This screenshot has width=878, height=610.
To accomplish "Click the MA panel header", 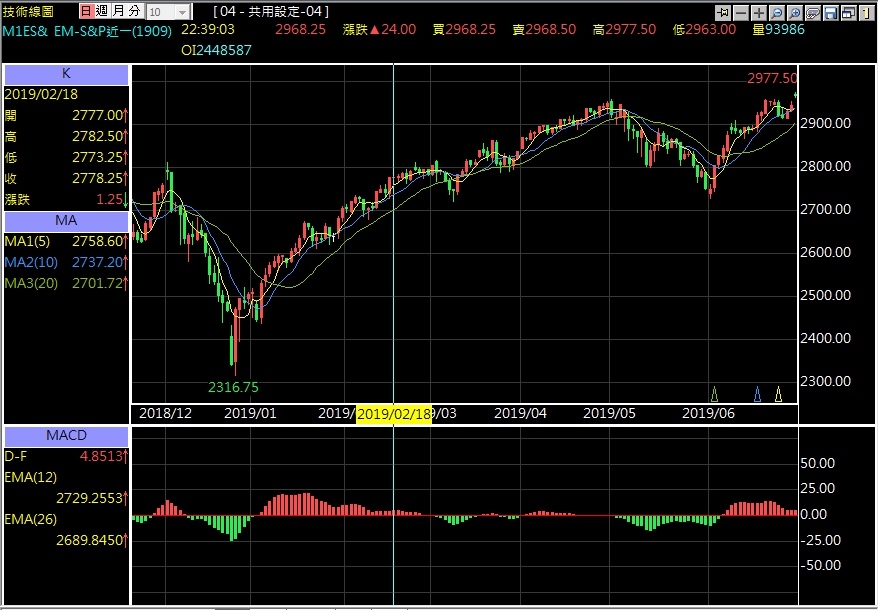I will (x=66, y=221).
